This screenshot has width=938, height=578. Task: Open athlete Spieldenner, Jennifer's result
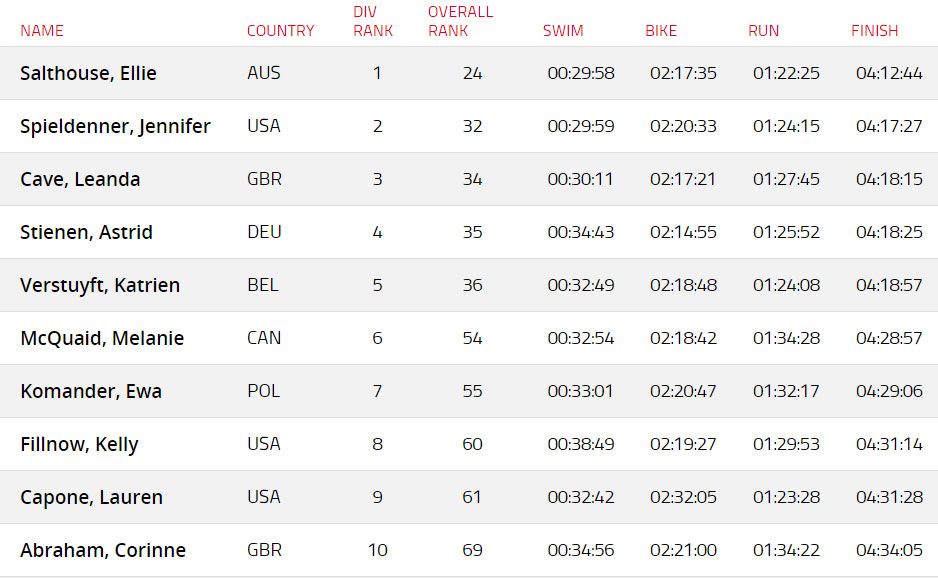(115, 126)
